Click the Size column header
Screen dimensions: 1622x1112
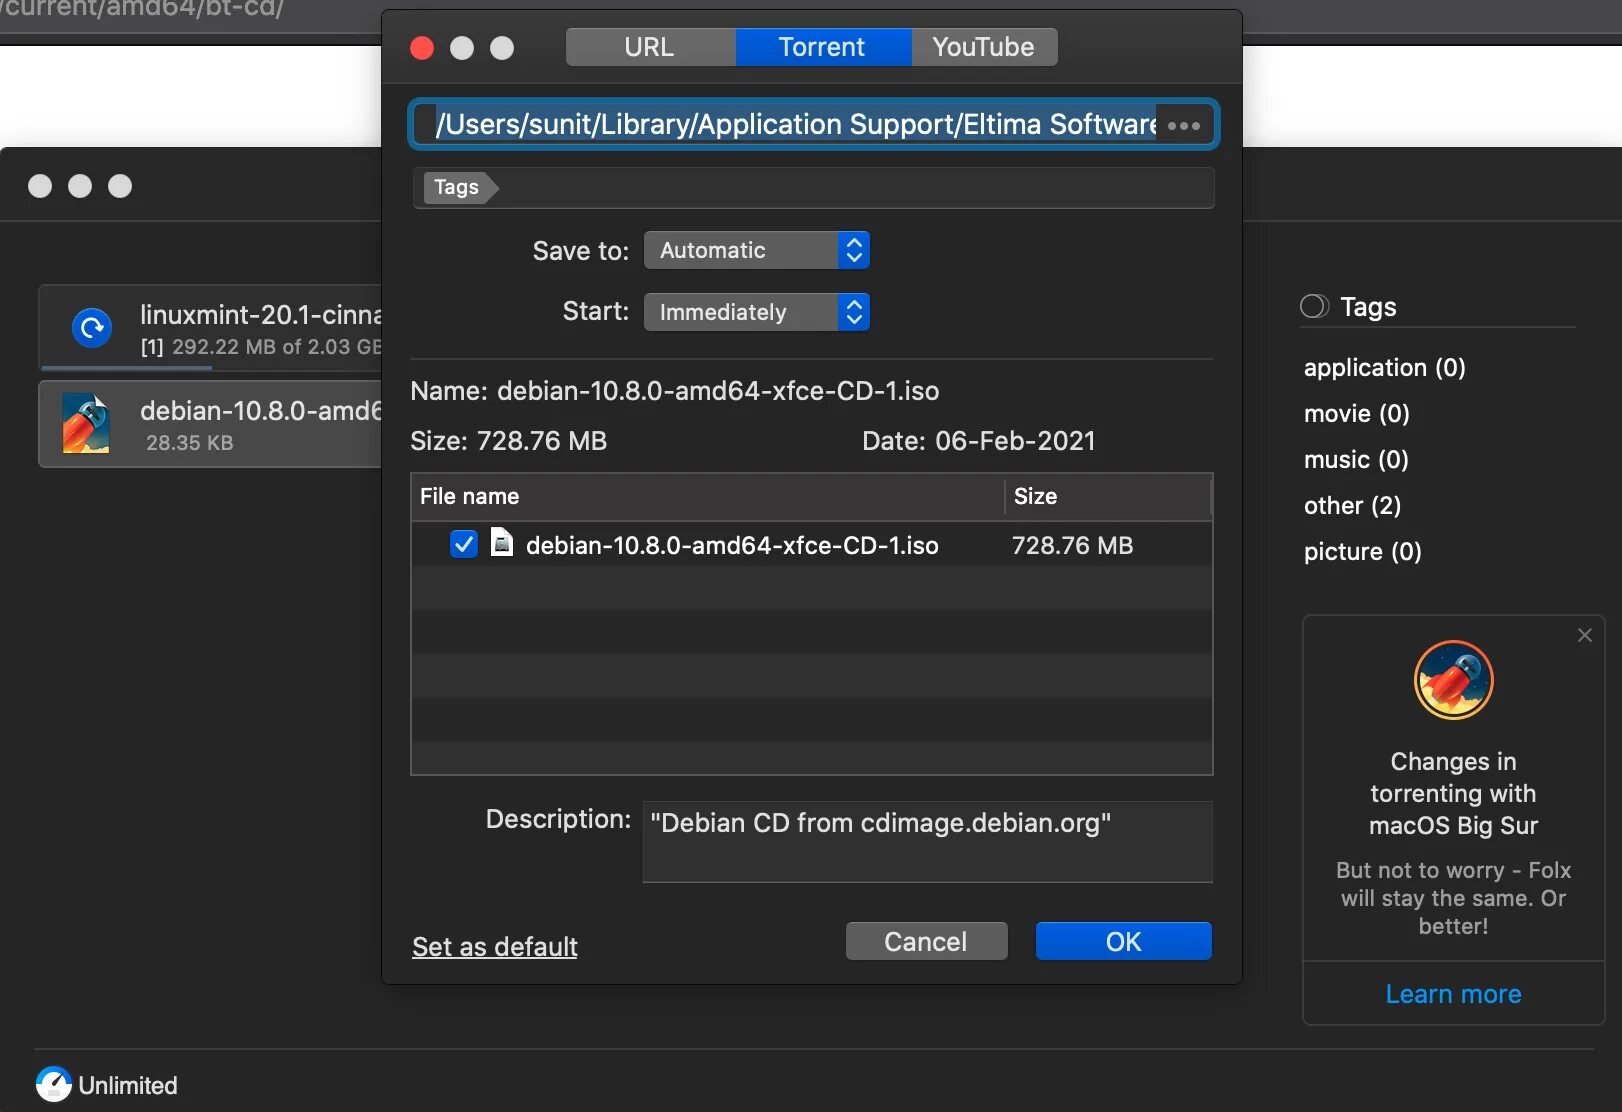pos(1108,496)
